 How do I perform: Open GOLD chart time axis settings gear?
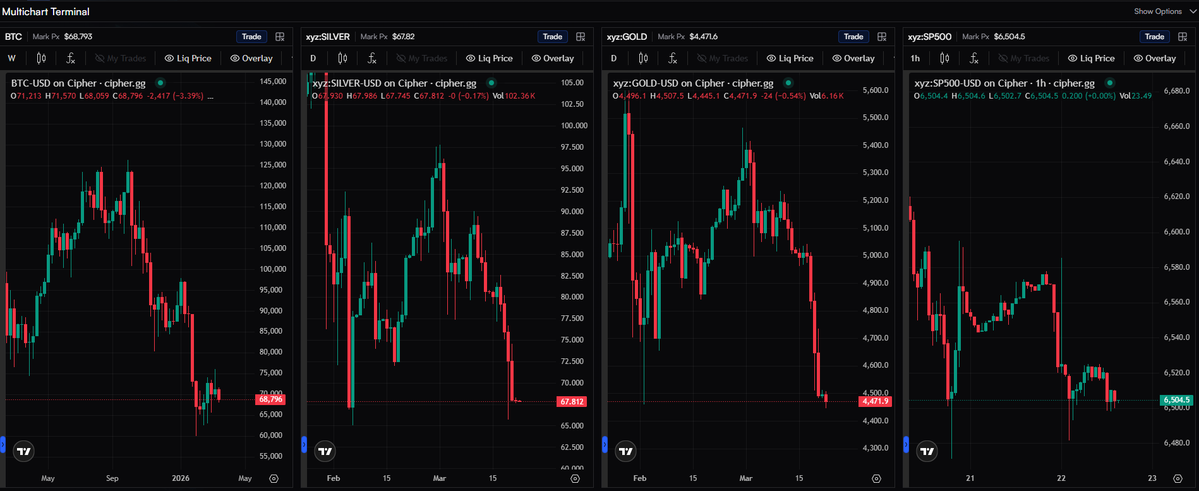(876, 479)
